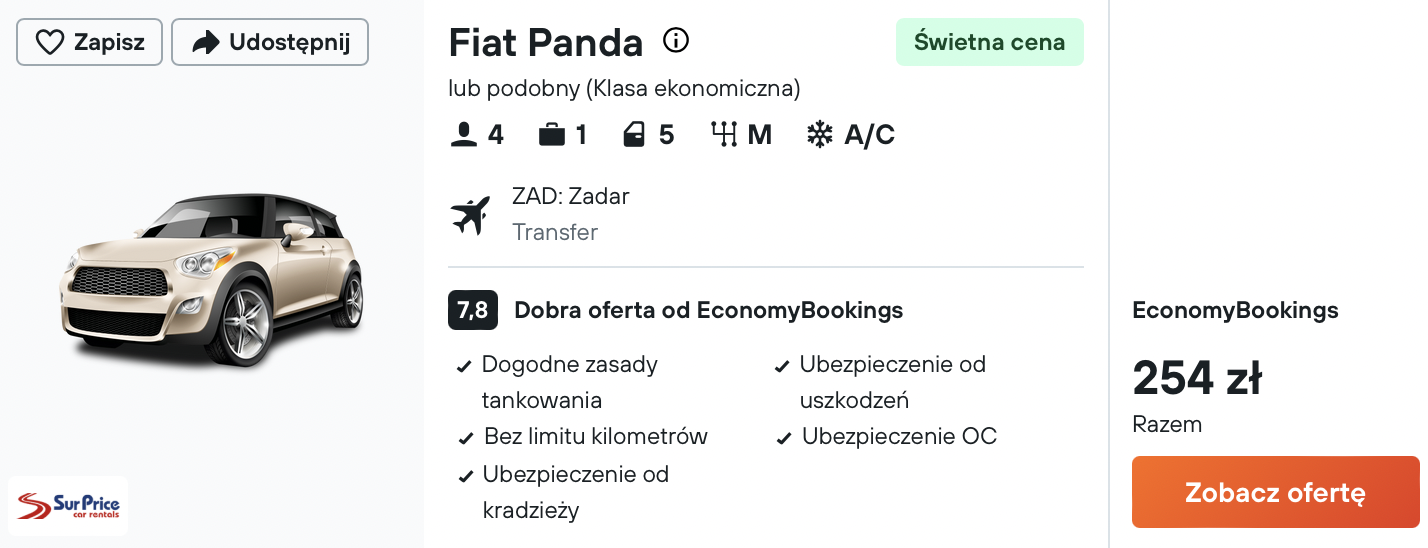Click the Zobacz ofertę button
This screenshot has height=548, width=1428.
(x=1275, y=492)
